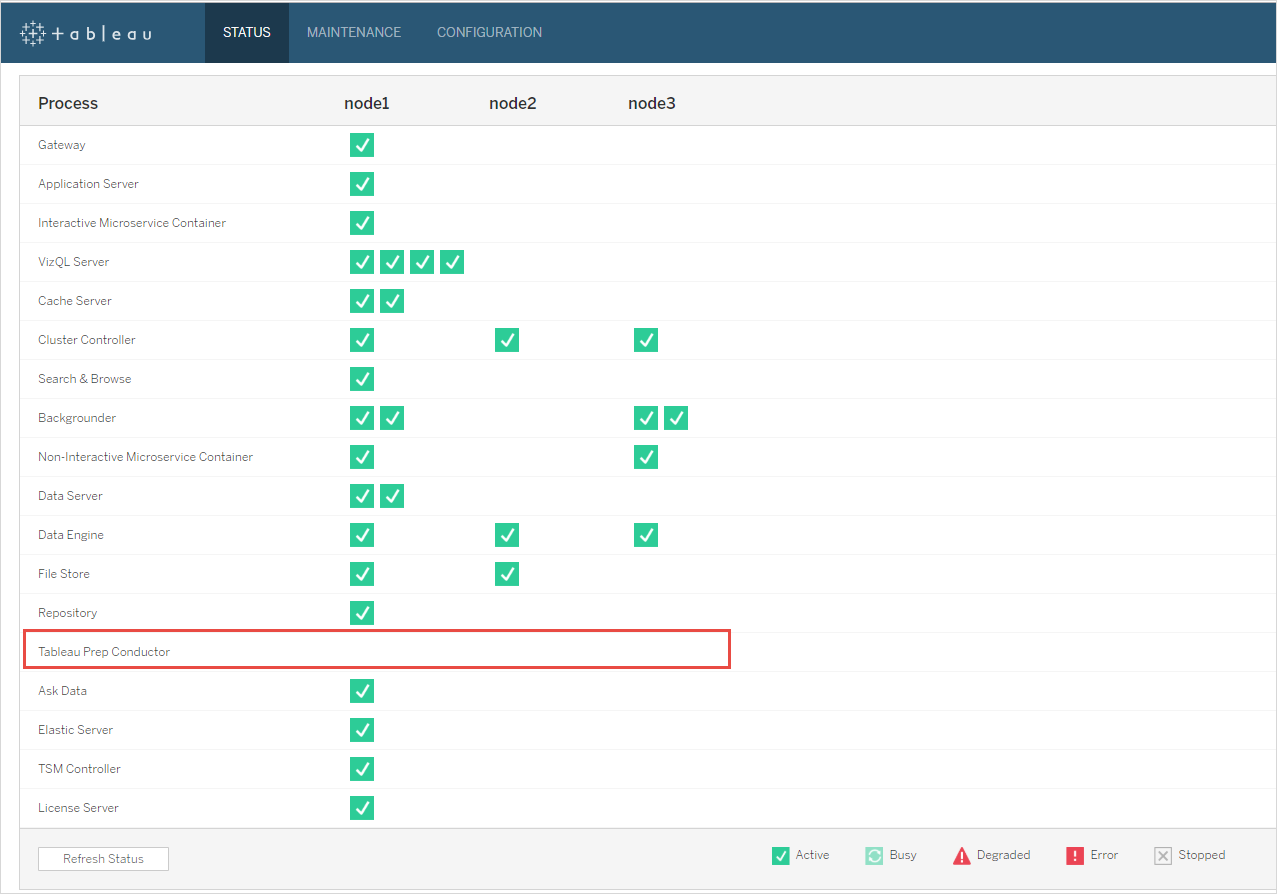Click the Application Server process label
This screenshot has width=1277, height=894.
89,184
